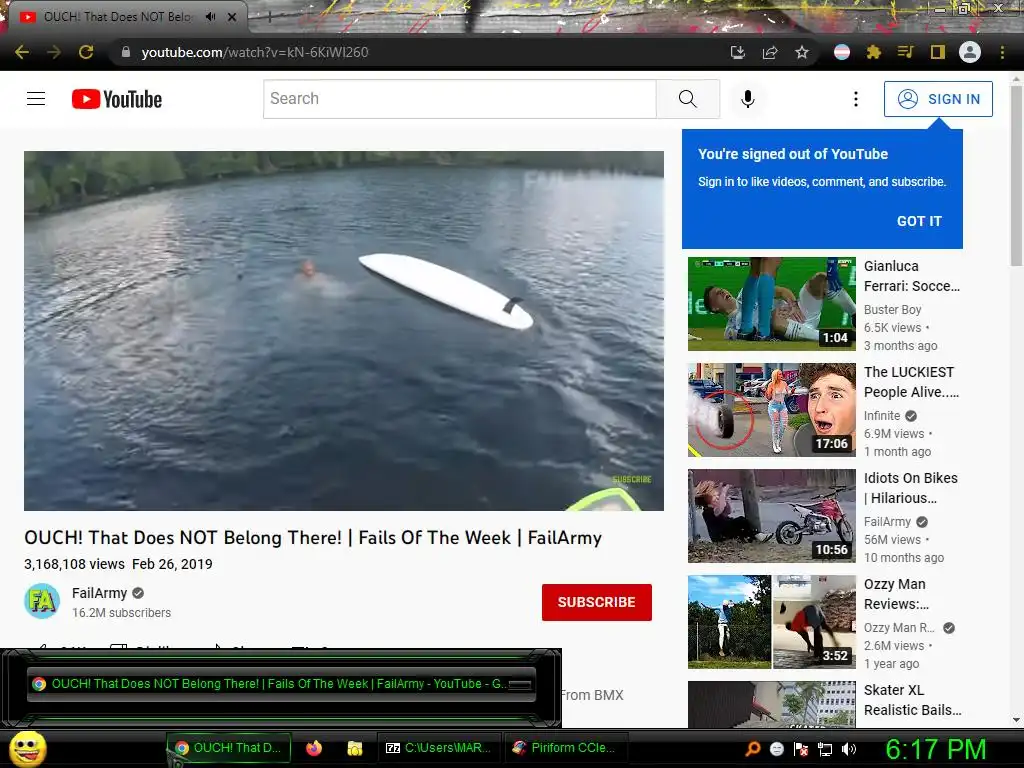This screenshot has height=768, width=1024.
Task: Click the smiley Start button
Action: [28, 749]
